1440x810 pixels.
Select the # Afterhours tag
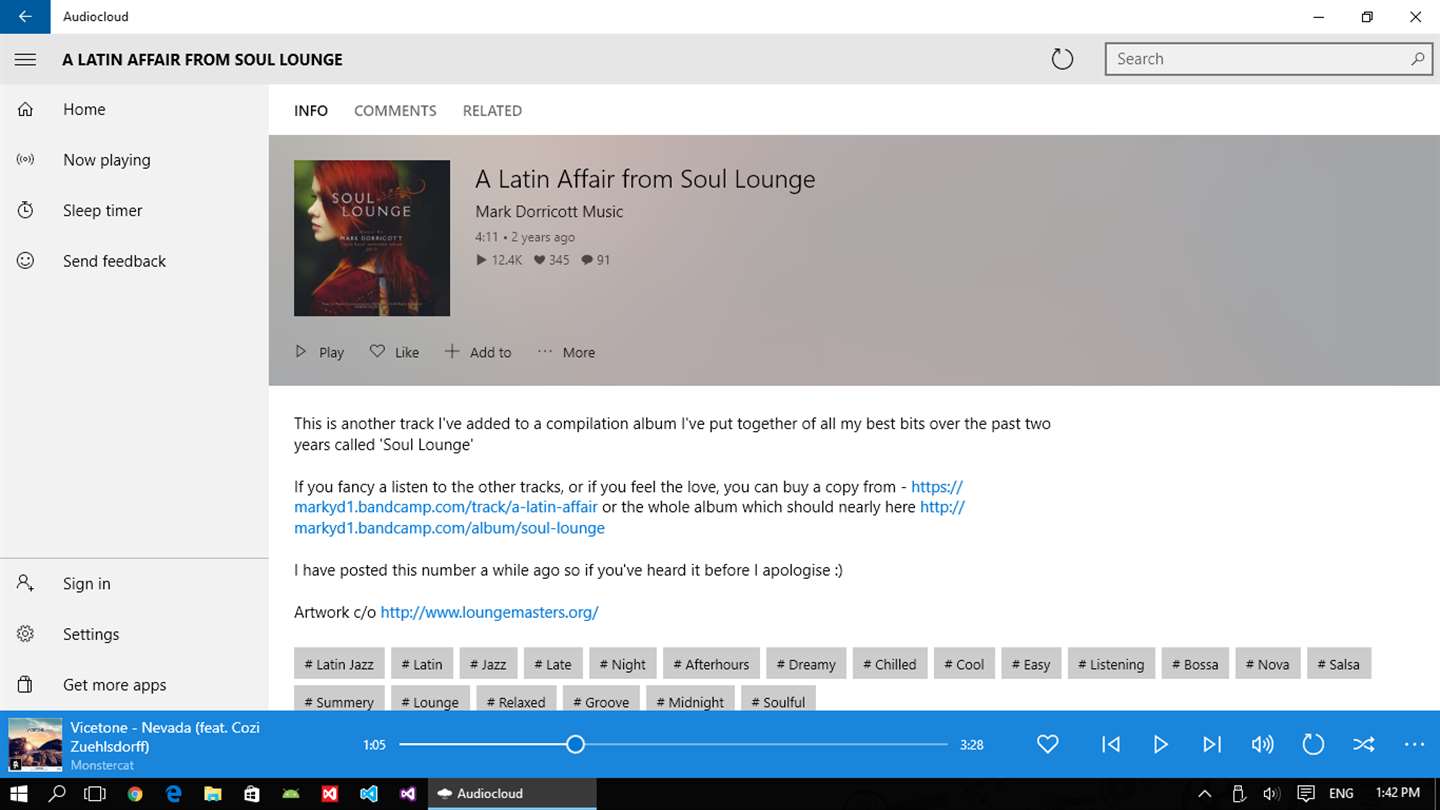(711, 664)
